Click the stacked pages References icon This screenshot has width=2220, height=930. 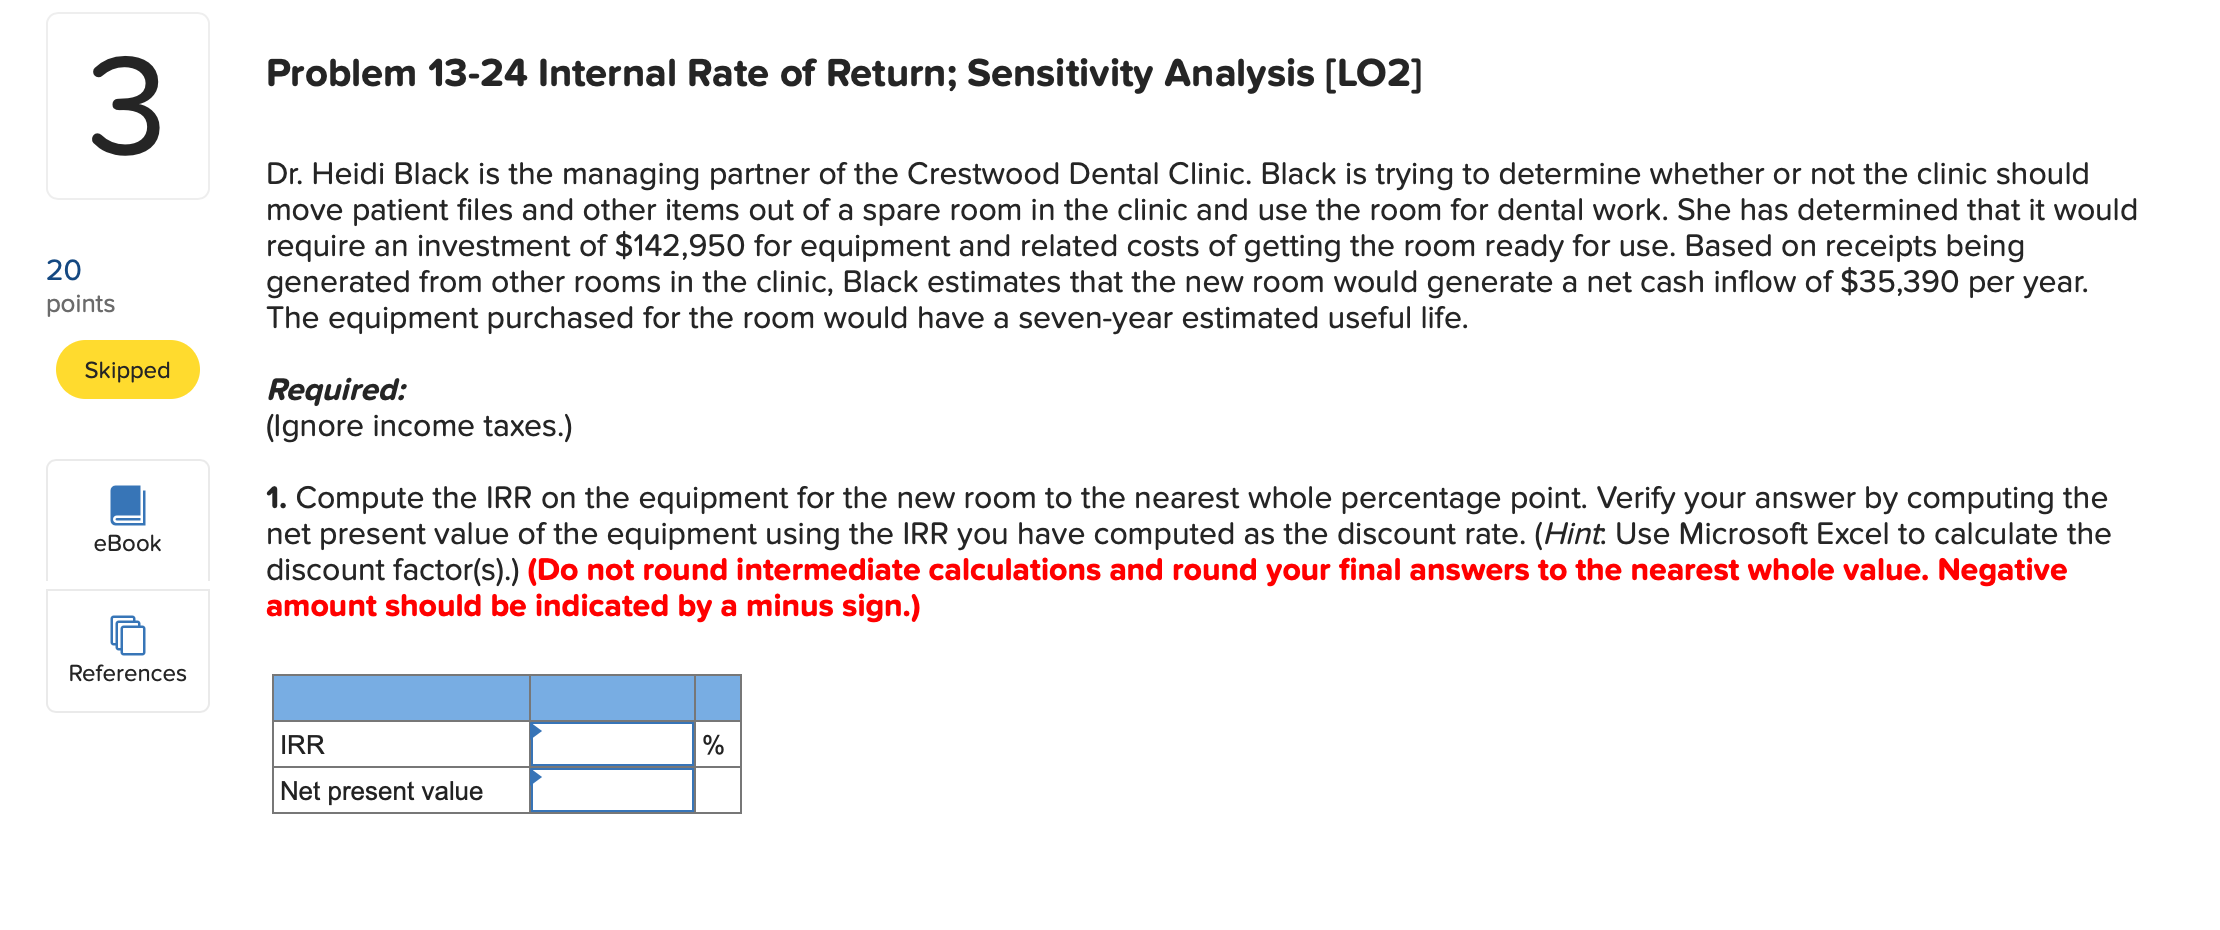(x=126, y=635)
